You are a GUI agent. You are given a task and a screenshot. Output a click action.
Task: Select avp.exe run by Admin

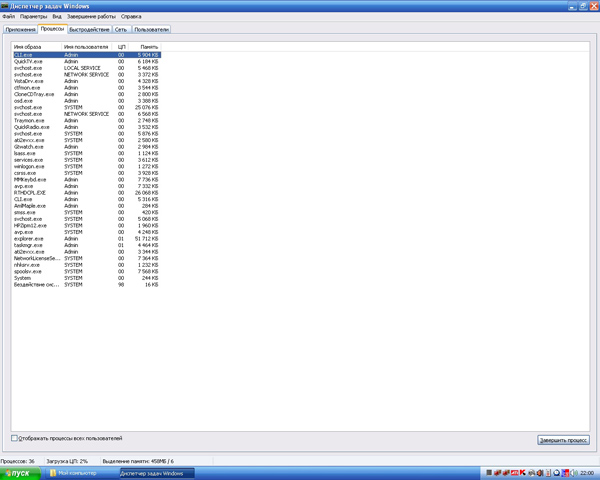(86, 186)
